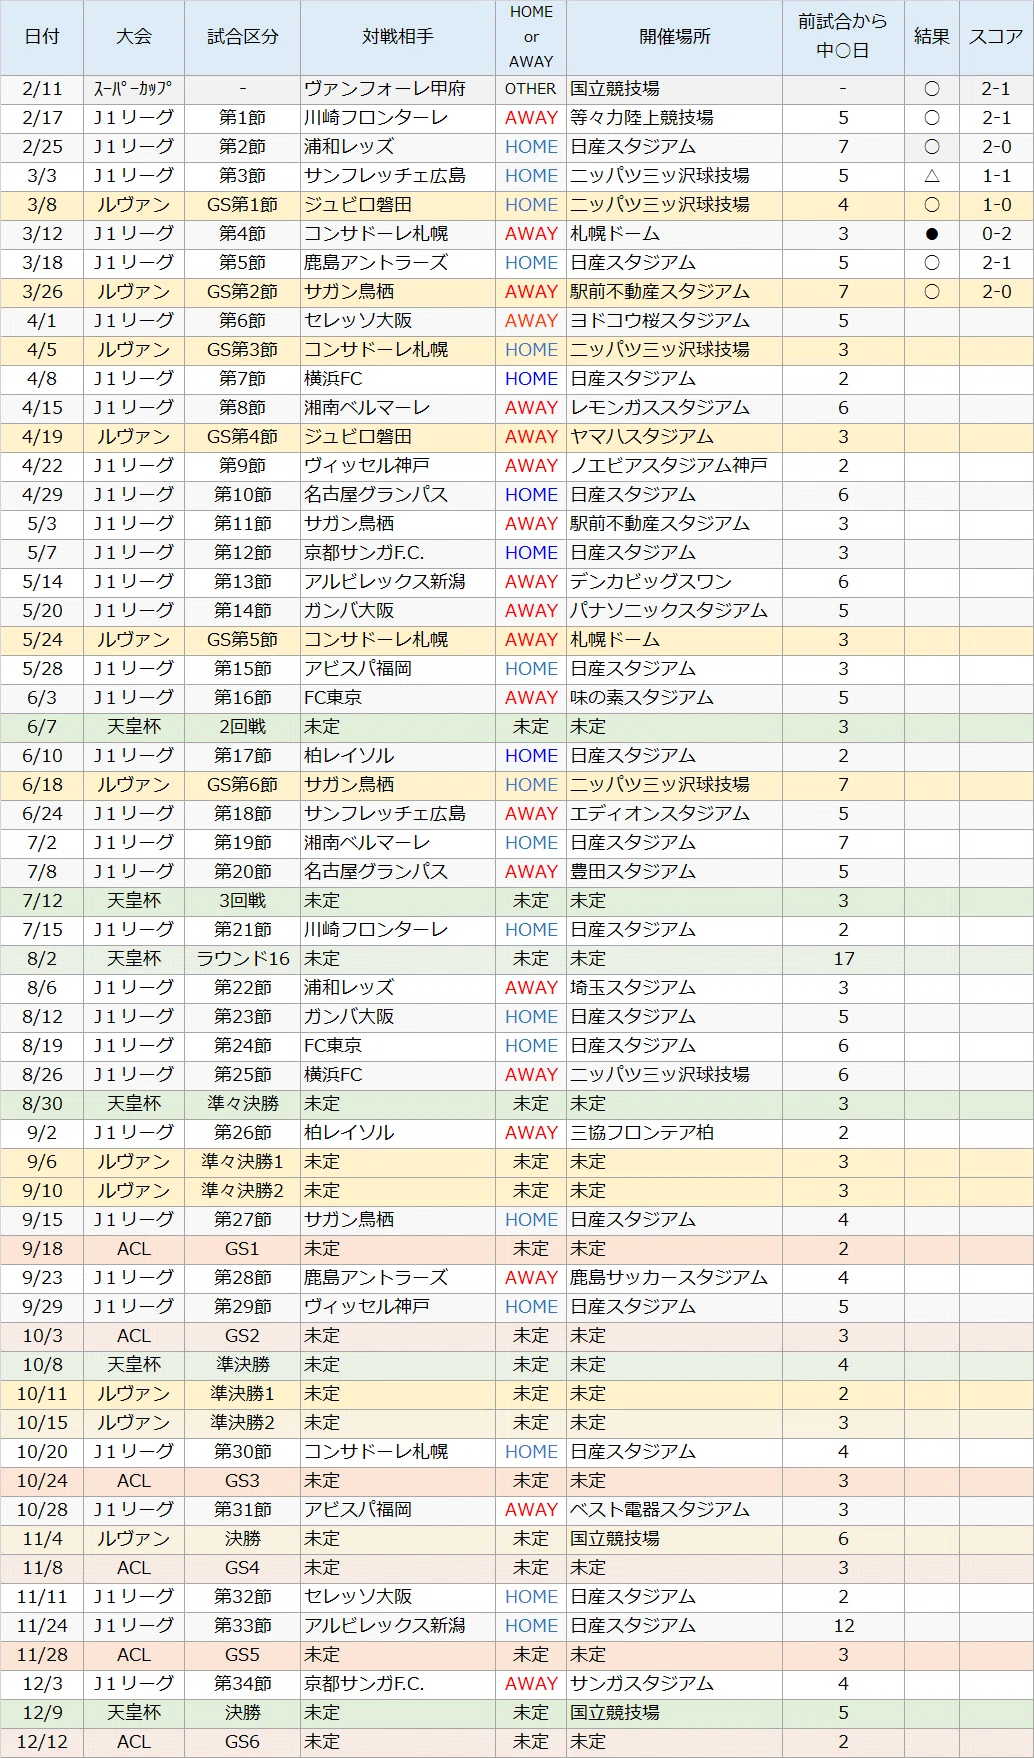Click the 17 days value in the 8/2 row
1034x1758 pixels.
point(843,959)
